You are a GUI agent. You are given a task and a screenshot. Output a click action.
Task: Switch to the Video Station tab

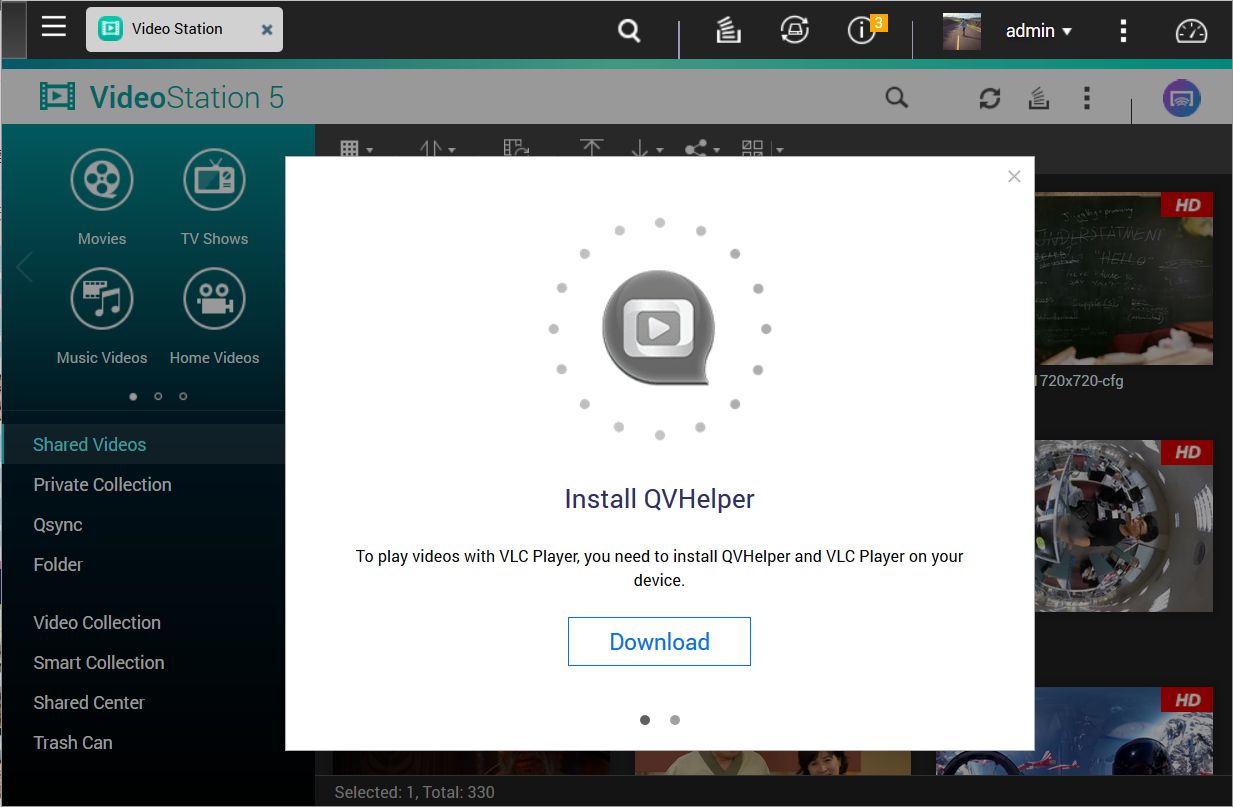pyautogui.click(x=177, y=29)
